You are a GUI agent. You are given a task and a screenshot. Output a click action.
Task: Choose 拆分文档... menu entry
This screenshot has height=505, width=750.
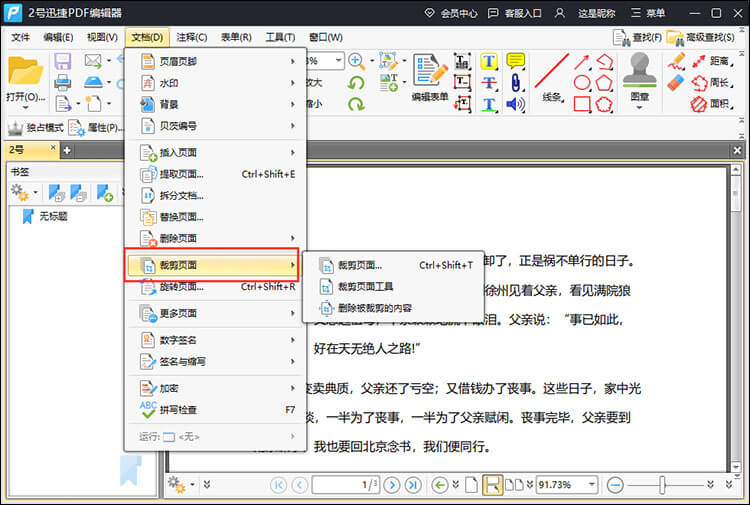click(x=216, y=196)
